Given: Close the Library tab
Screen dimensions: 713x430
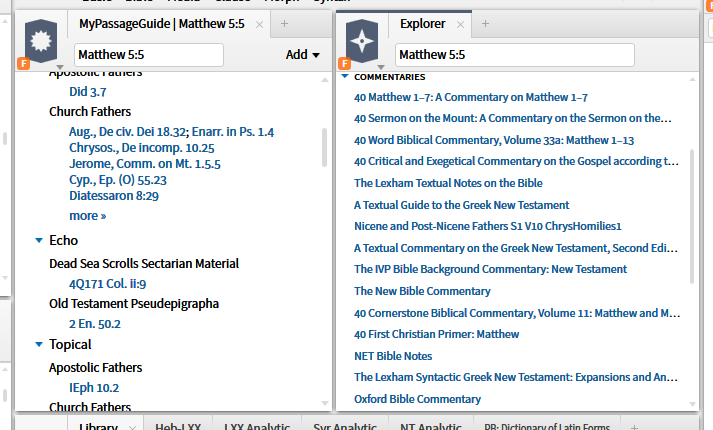Looking at the screenshot, I should point(132,427).
